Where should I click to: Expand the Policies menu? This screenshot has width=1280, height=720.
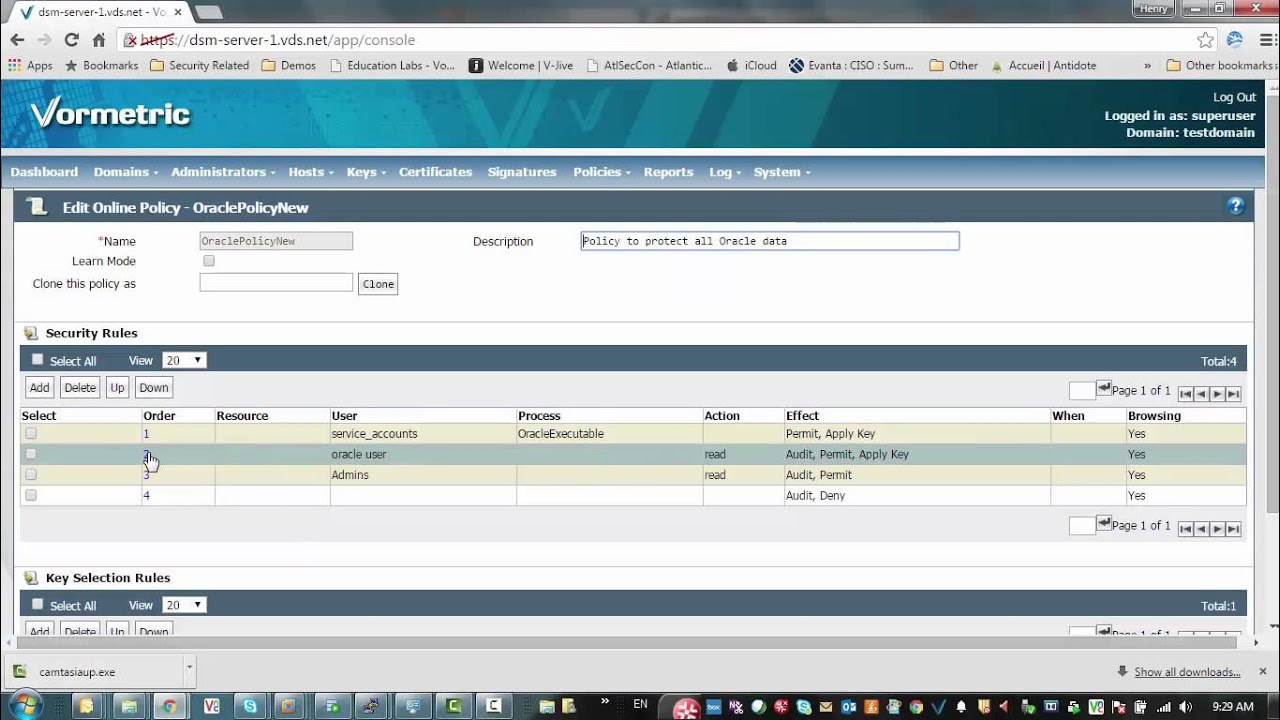[602, 172]
